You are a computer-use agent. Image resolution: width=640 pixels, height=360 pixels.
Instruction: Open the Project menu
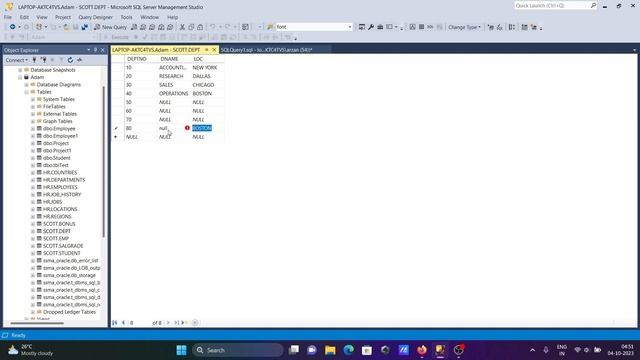tap(63, 17)
